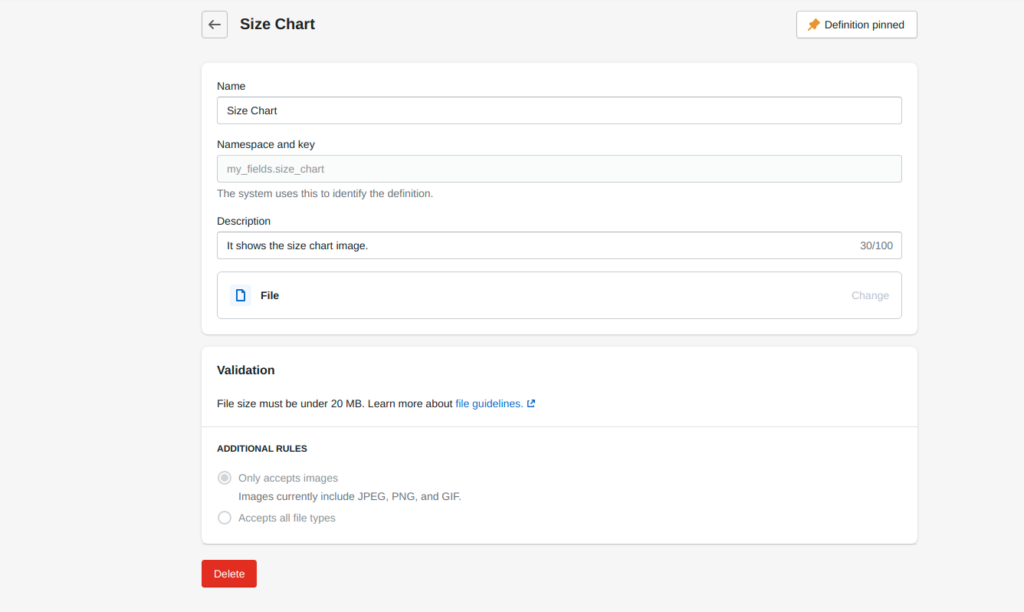The width and height of the screenshot is (1024, 612).
Task: Focus the Name input containing Size Chart
Action: pos(559,110)
